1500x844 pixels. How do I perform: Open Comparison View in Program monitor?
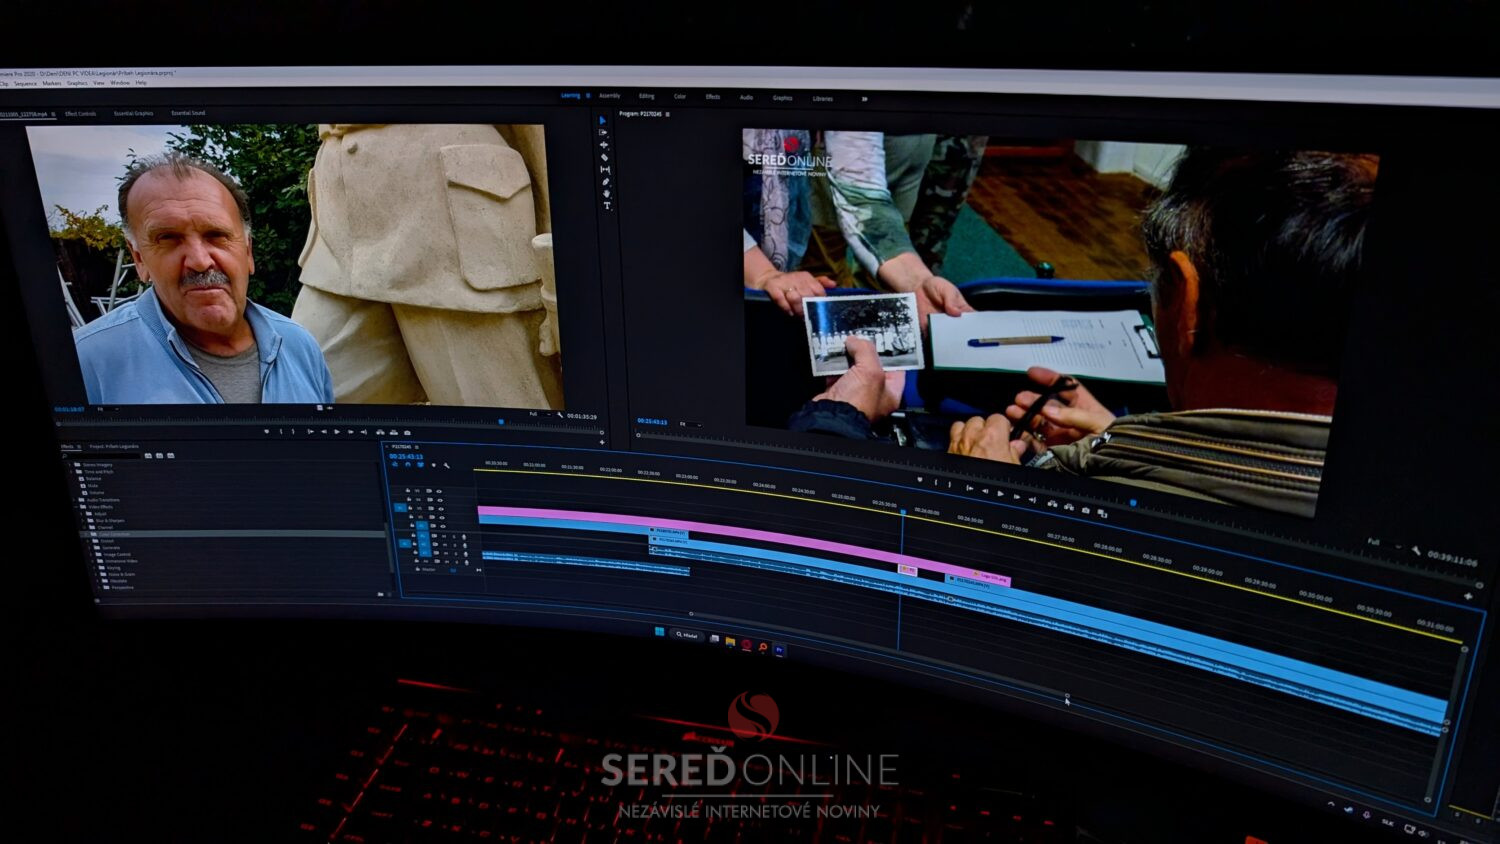(1102, 513)
